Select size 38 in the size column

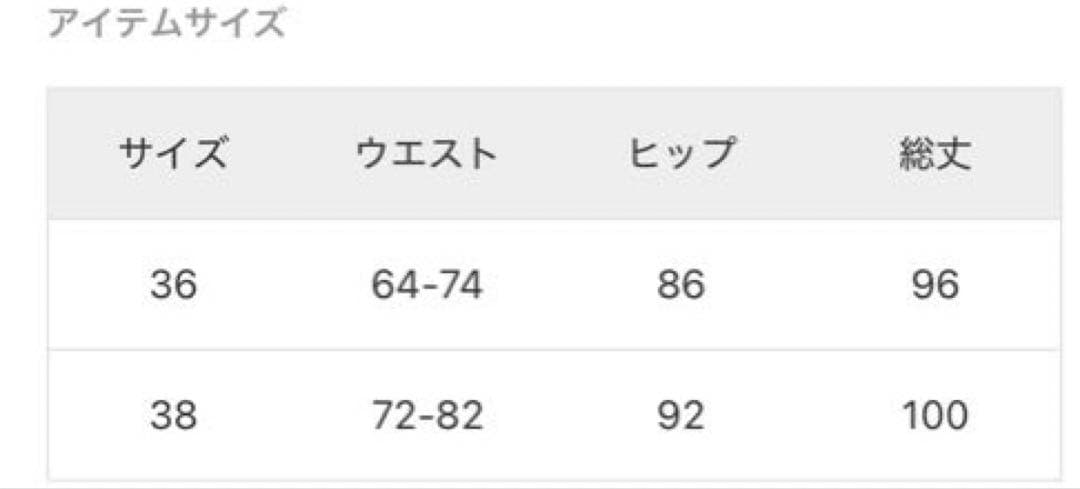tap(174, 414)
